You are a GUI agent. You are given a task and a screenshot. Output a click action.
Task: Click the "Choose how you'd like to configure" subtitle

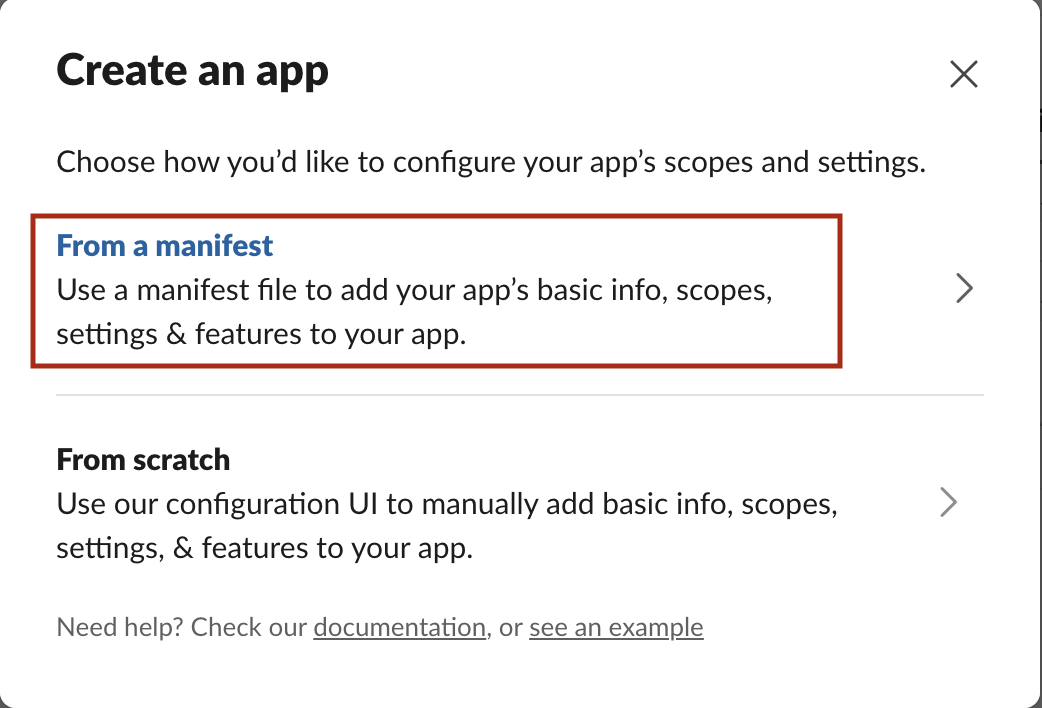[490, 163]
